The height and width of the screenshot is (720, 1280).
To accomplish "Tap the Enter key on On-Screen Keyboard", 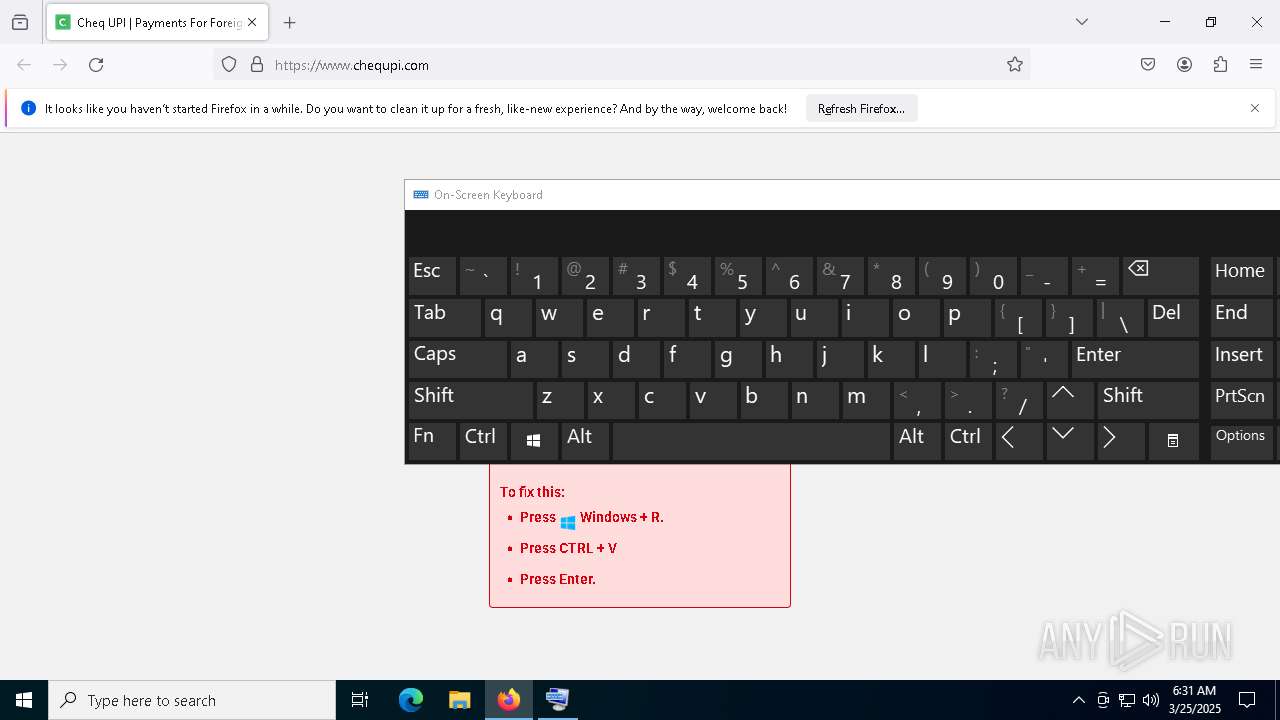I will tap(1135, 358).
